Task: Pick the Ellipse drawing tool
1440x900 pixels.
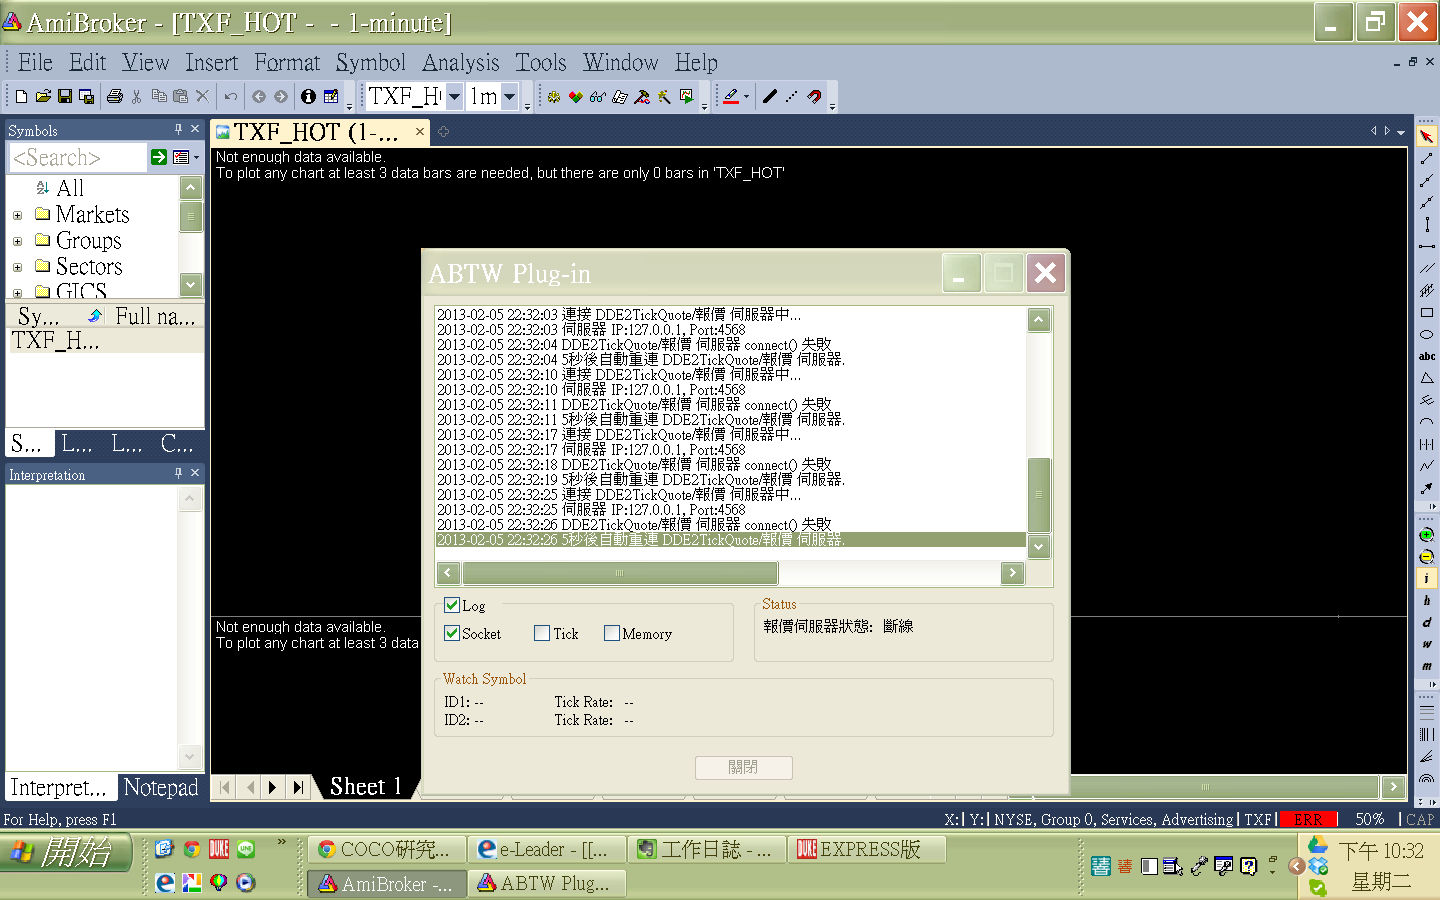Action: [x=1427, y=335]
